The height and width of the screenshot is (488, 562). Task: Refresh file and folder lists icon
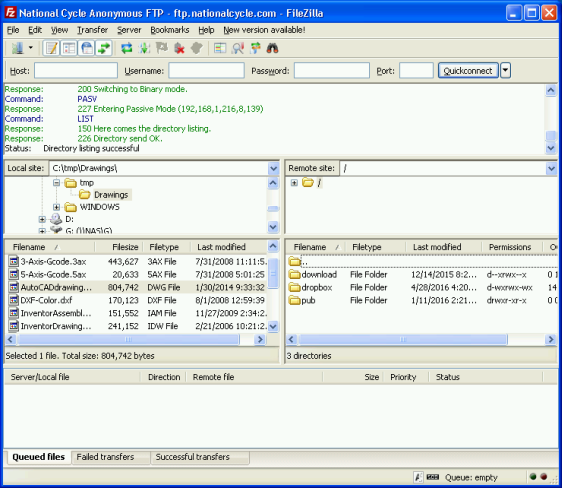coord(127,48)
